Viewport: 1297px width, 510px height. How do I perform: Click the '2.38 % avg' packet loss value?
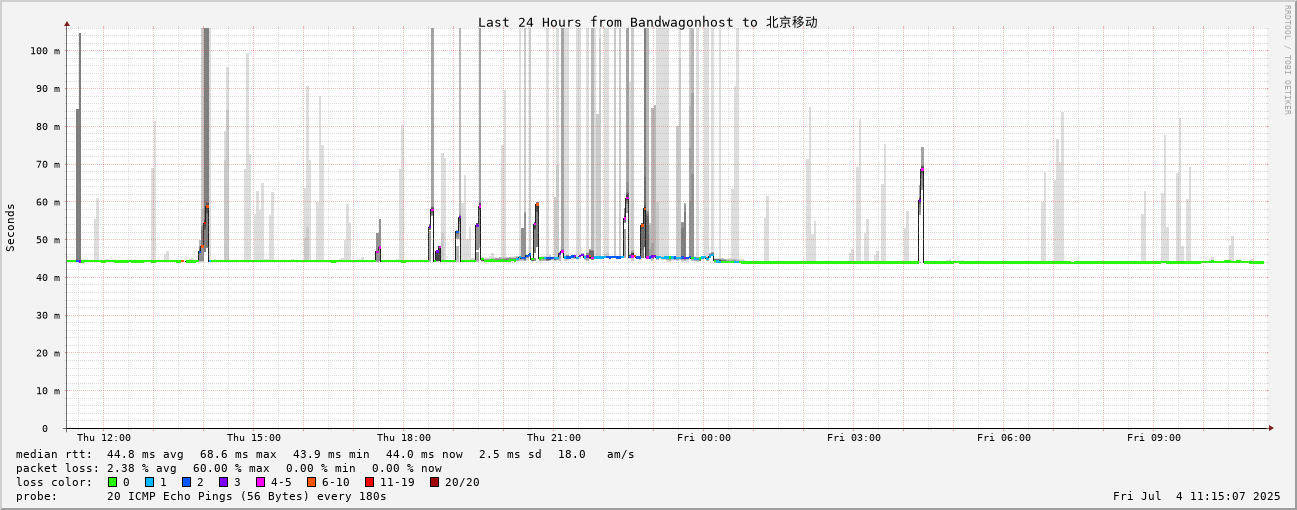point(142,468)
